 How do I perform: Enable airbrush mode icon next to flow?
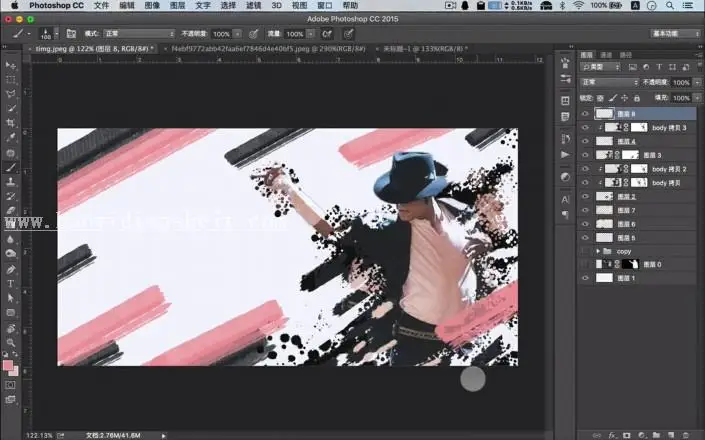click(x=327, y=34)
